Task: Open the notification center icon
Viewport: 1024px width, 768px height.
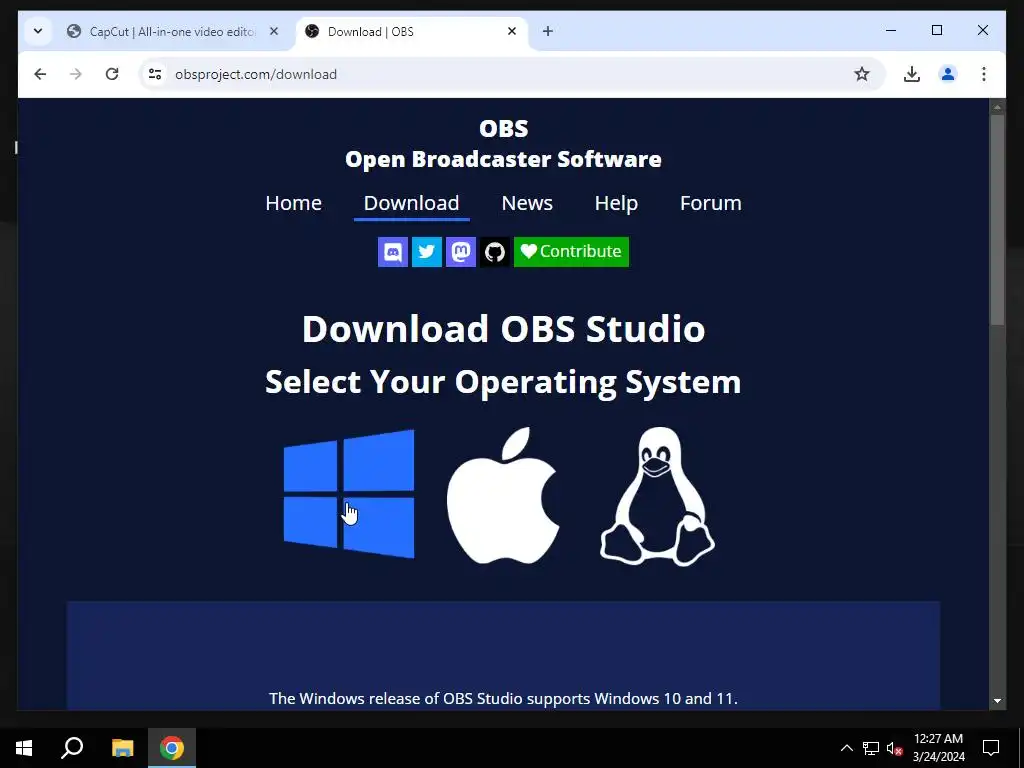Action: click(x=991, y=748)
